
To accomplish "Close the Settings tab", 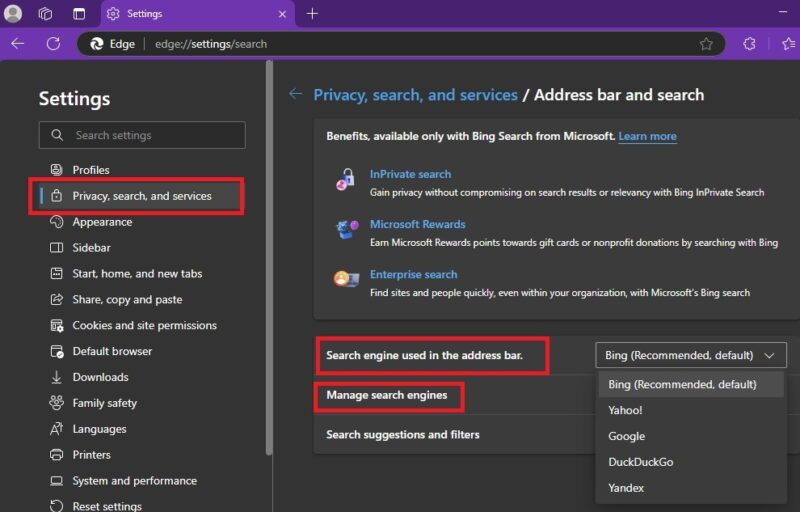I will [282, 14].
